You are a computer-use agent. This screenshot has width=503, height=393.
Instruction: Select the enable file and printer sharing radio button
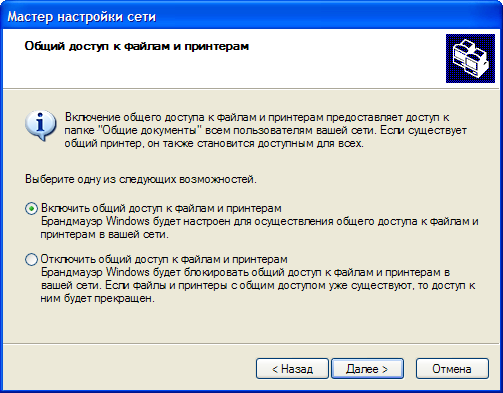point(31,209)
